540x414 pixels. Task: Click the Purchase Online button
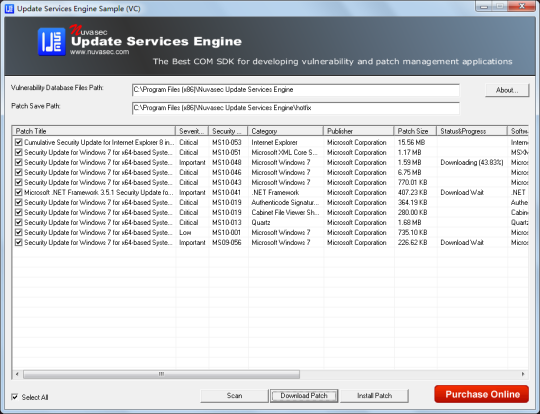(x=482, y=394)
